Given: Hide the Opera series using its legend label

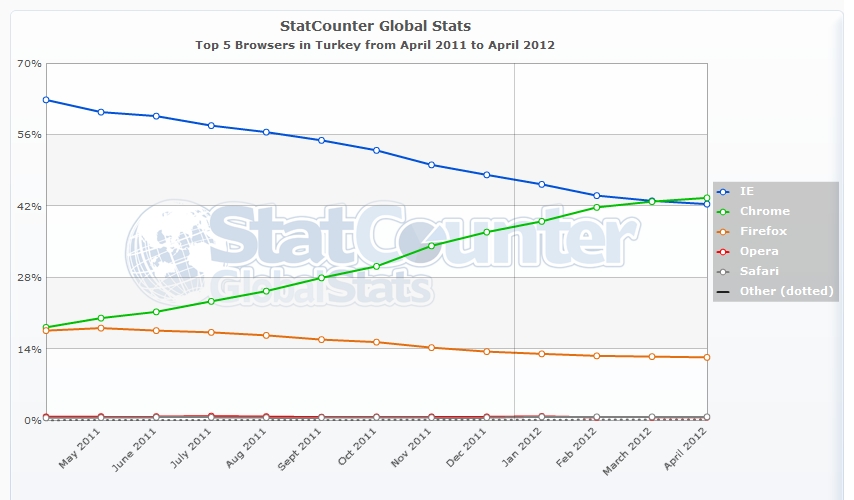Looking at the screenshot, I should (x=759, y=251).
